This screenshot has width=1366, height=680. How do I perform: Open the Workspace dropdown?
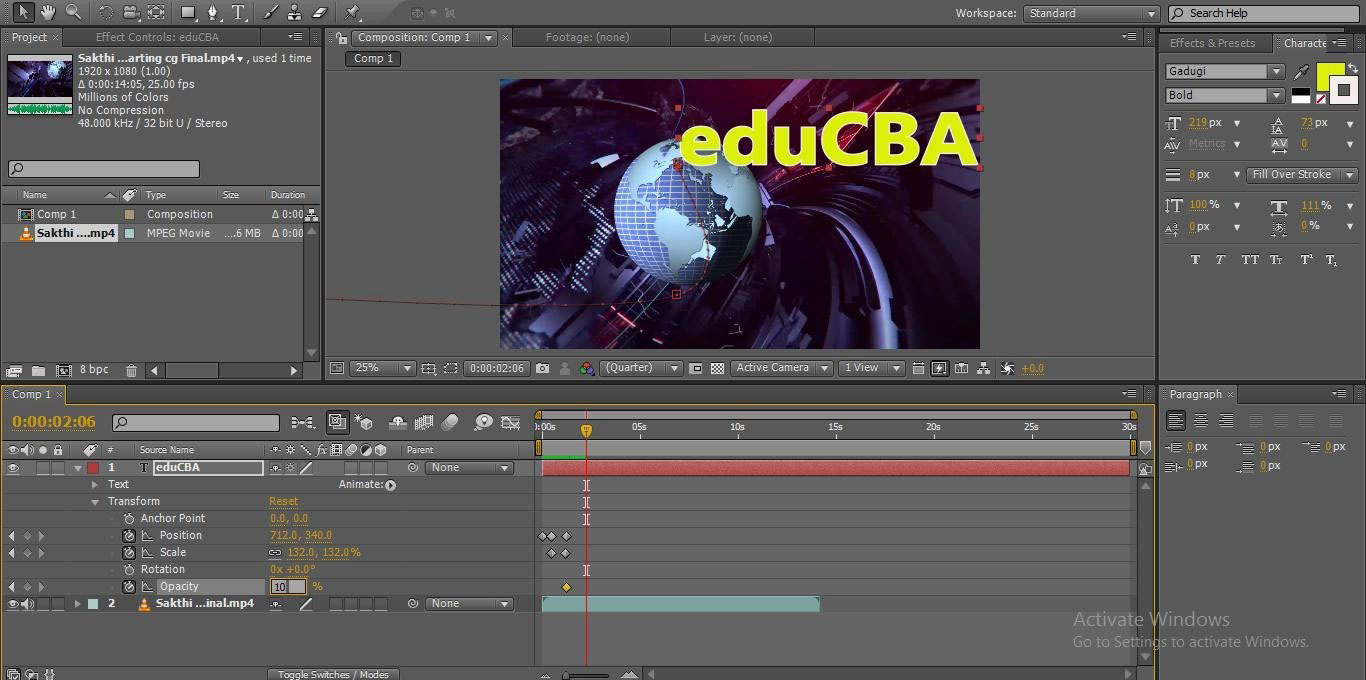(1091, 13)
